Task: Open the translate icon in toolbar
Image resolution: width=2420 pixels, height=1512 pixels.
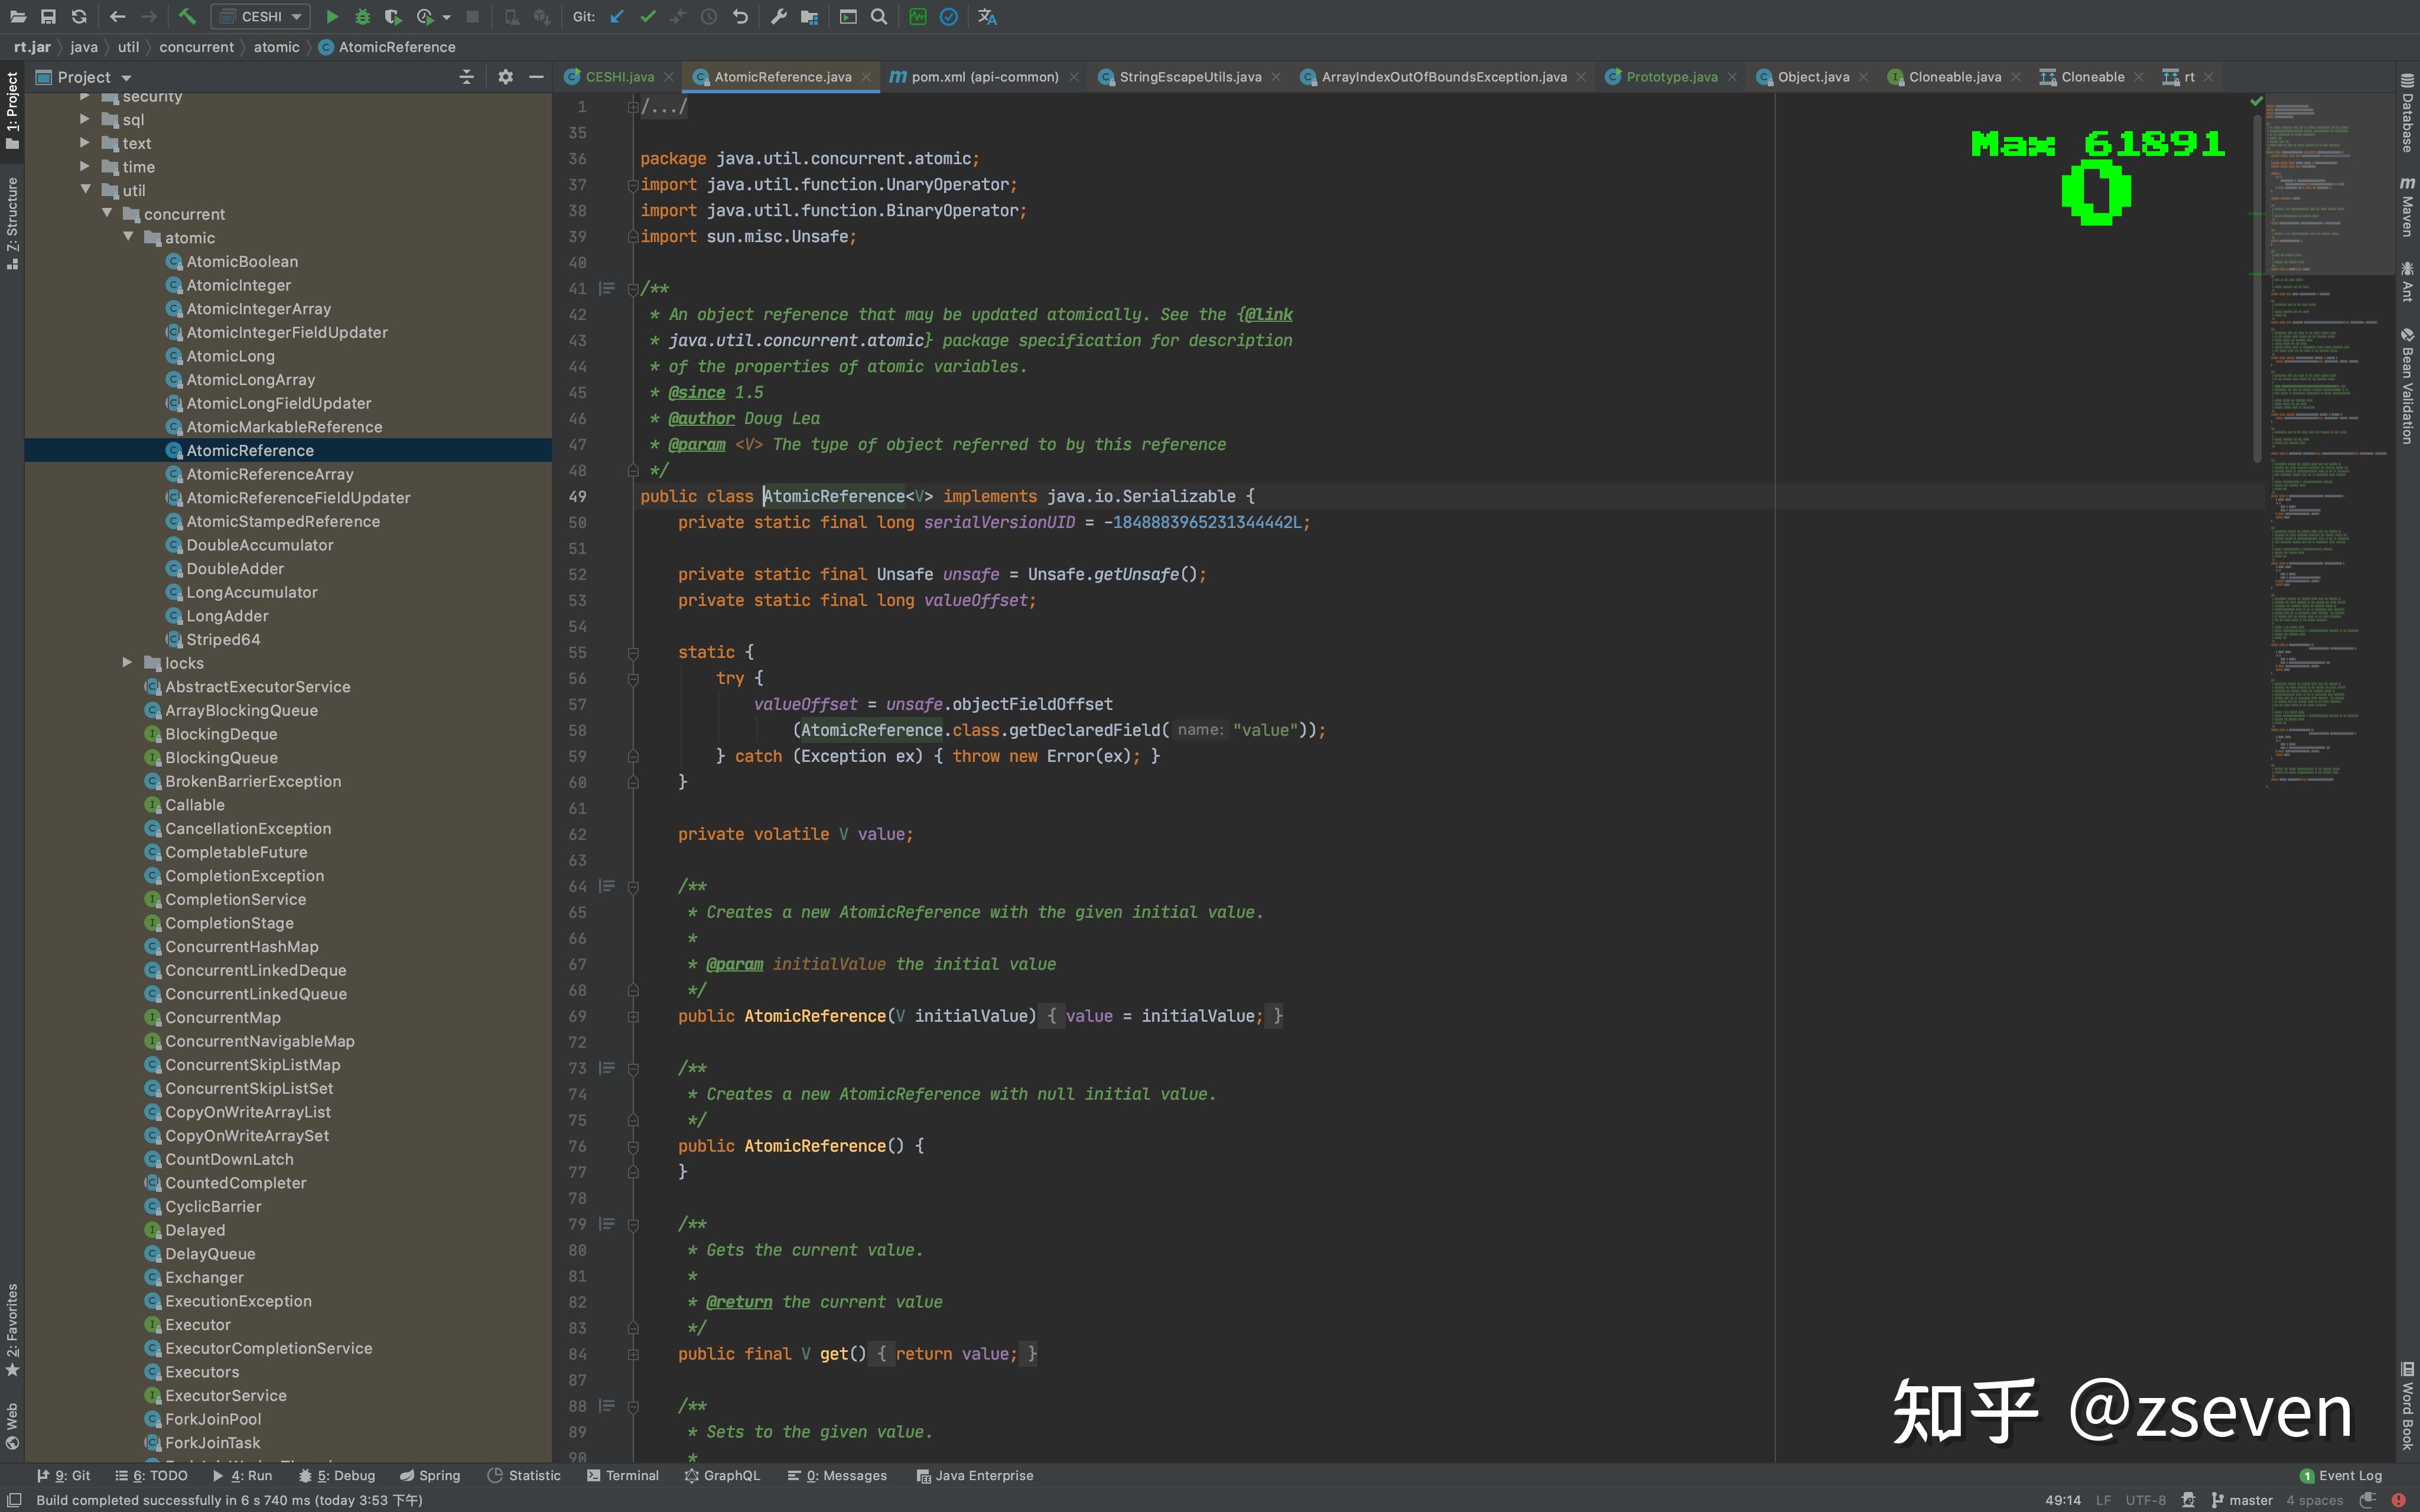Action: click(x=987, y=16)
